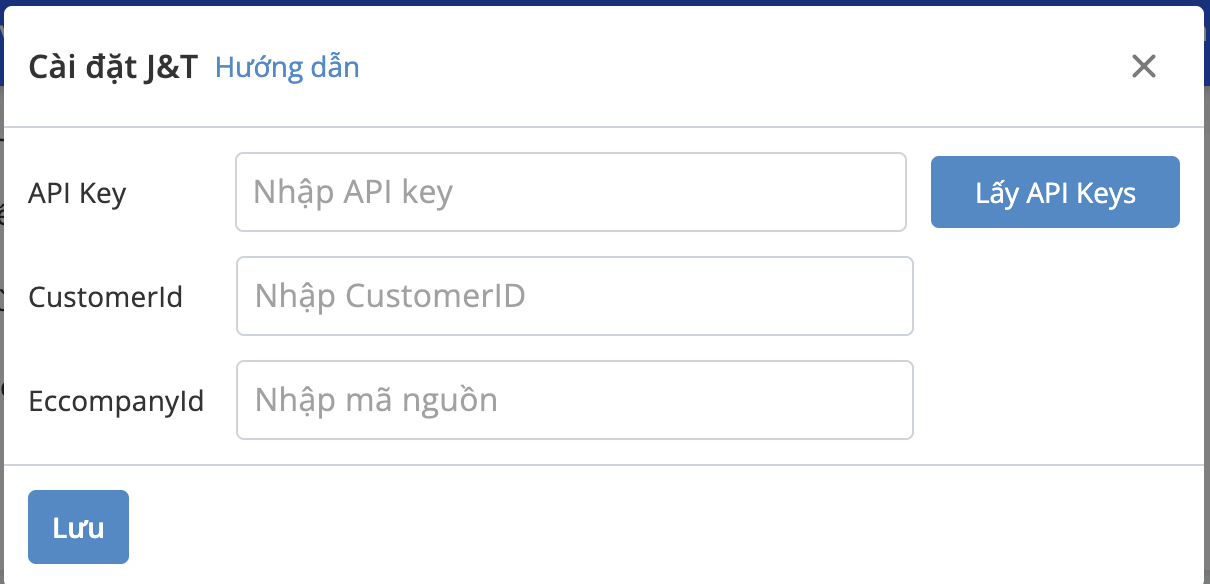Click the API Key field label
This screenshot has height=584, width=1210.
tap(77, 192)
